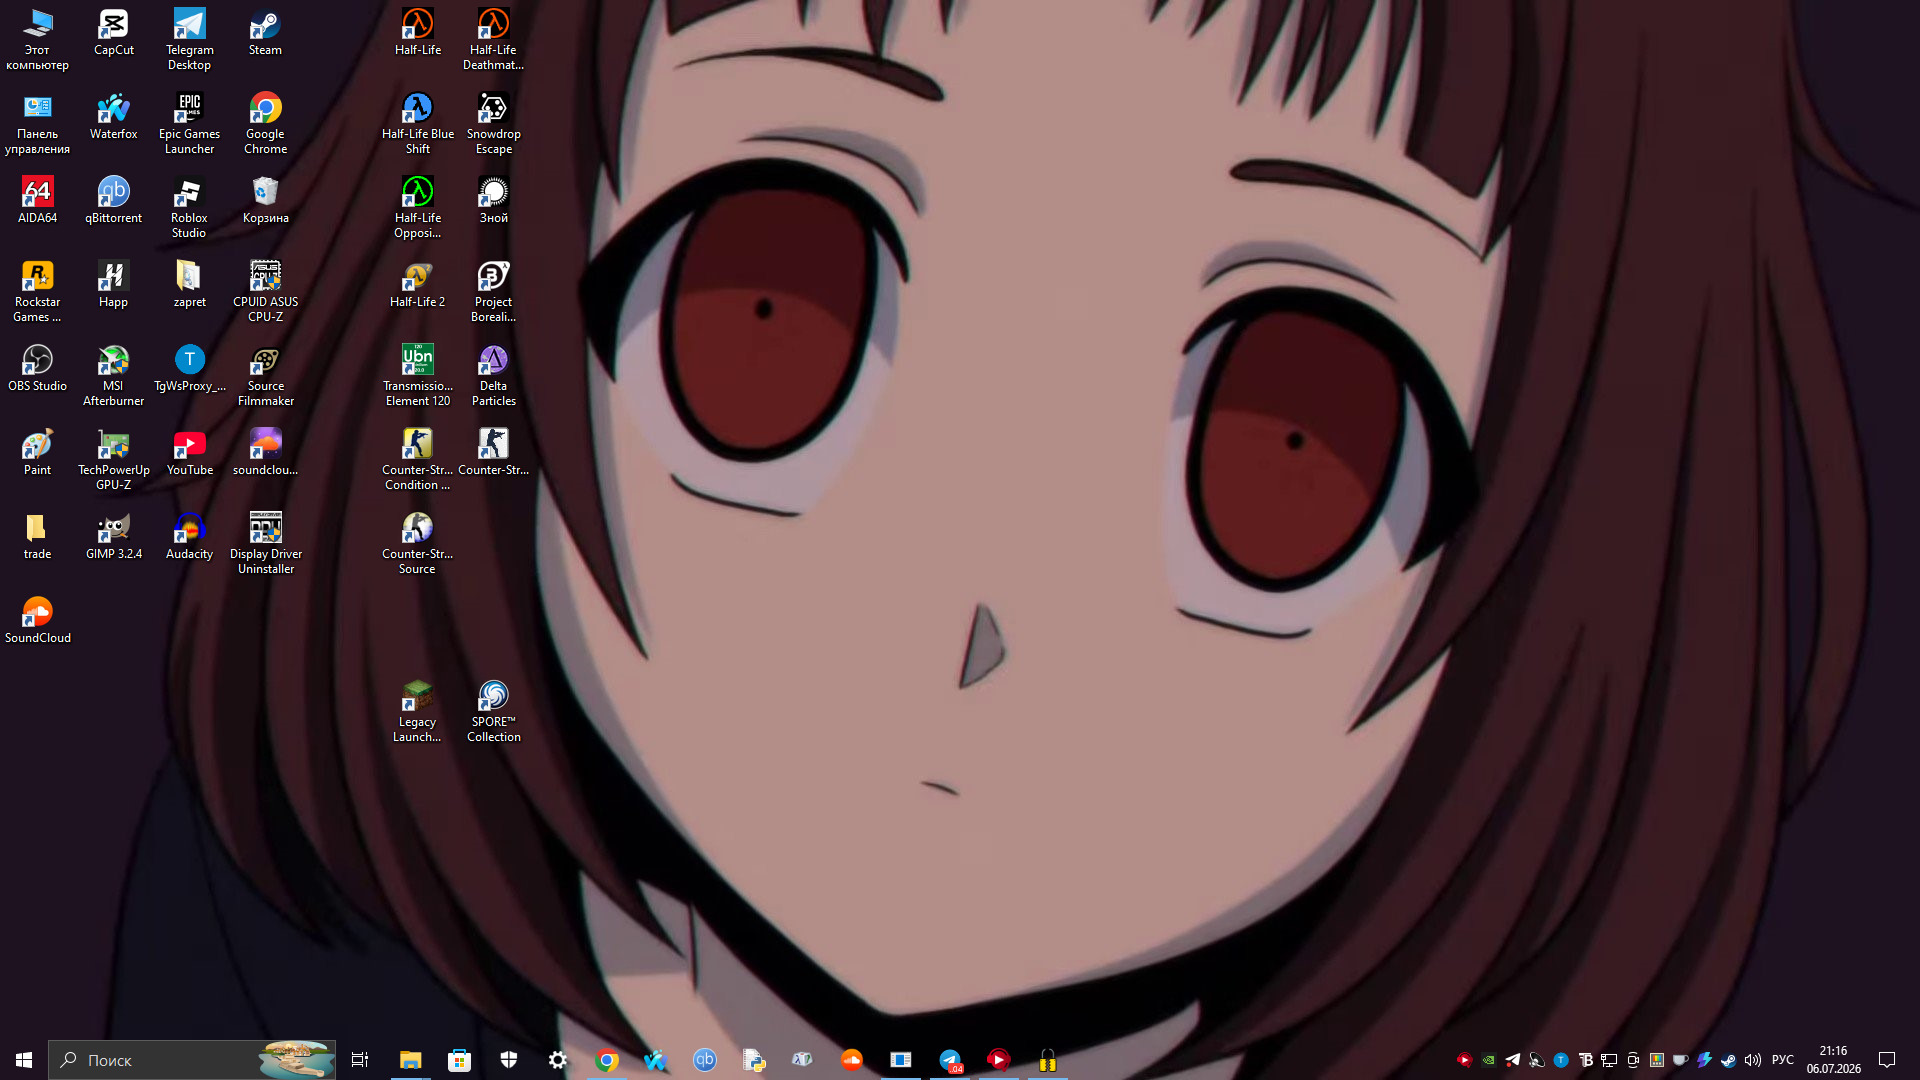The height and width of the screenshot is (1080, 1920).
Task: Select the Counter-Strike Source desktop icon
Action: click(x=417, y=544)
